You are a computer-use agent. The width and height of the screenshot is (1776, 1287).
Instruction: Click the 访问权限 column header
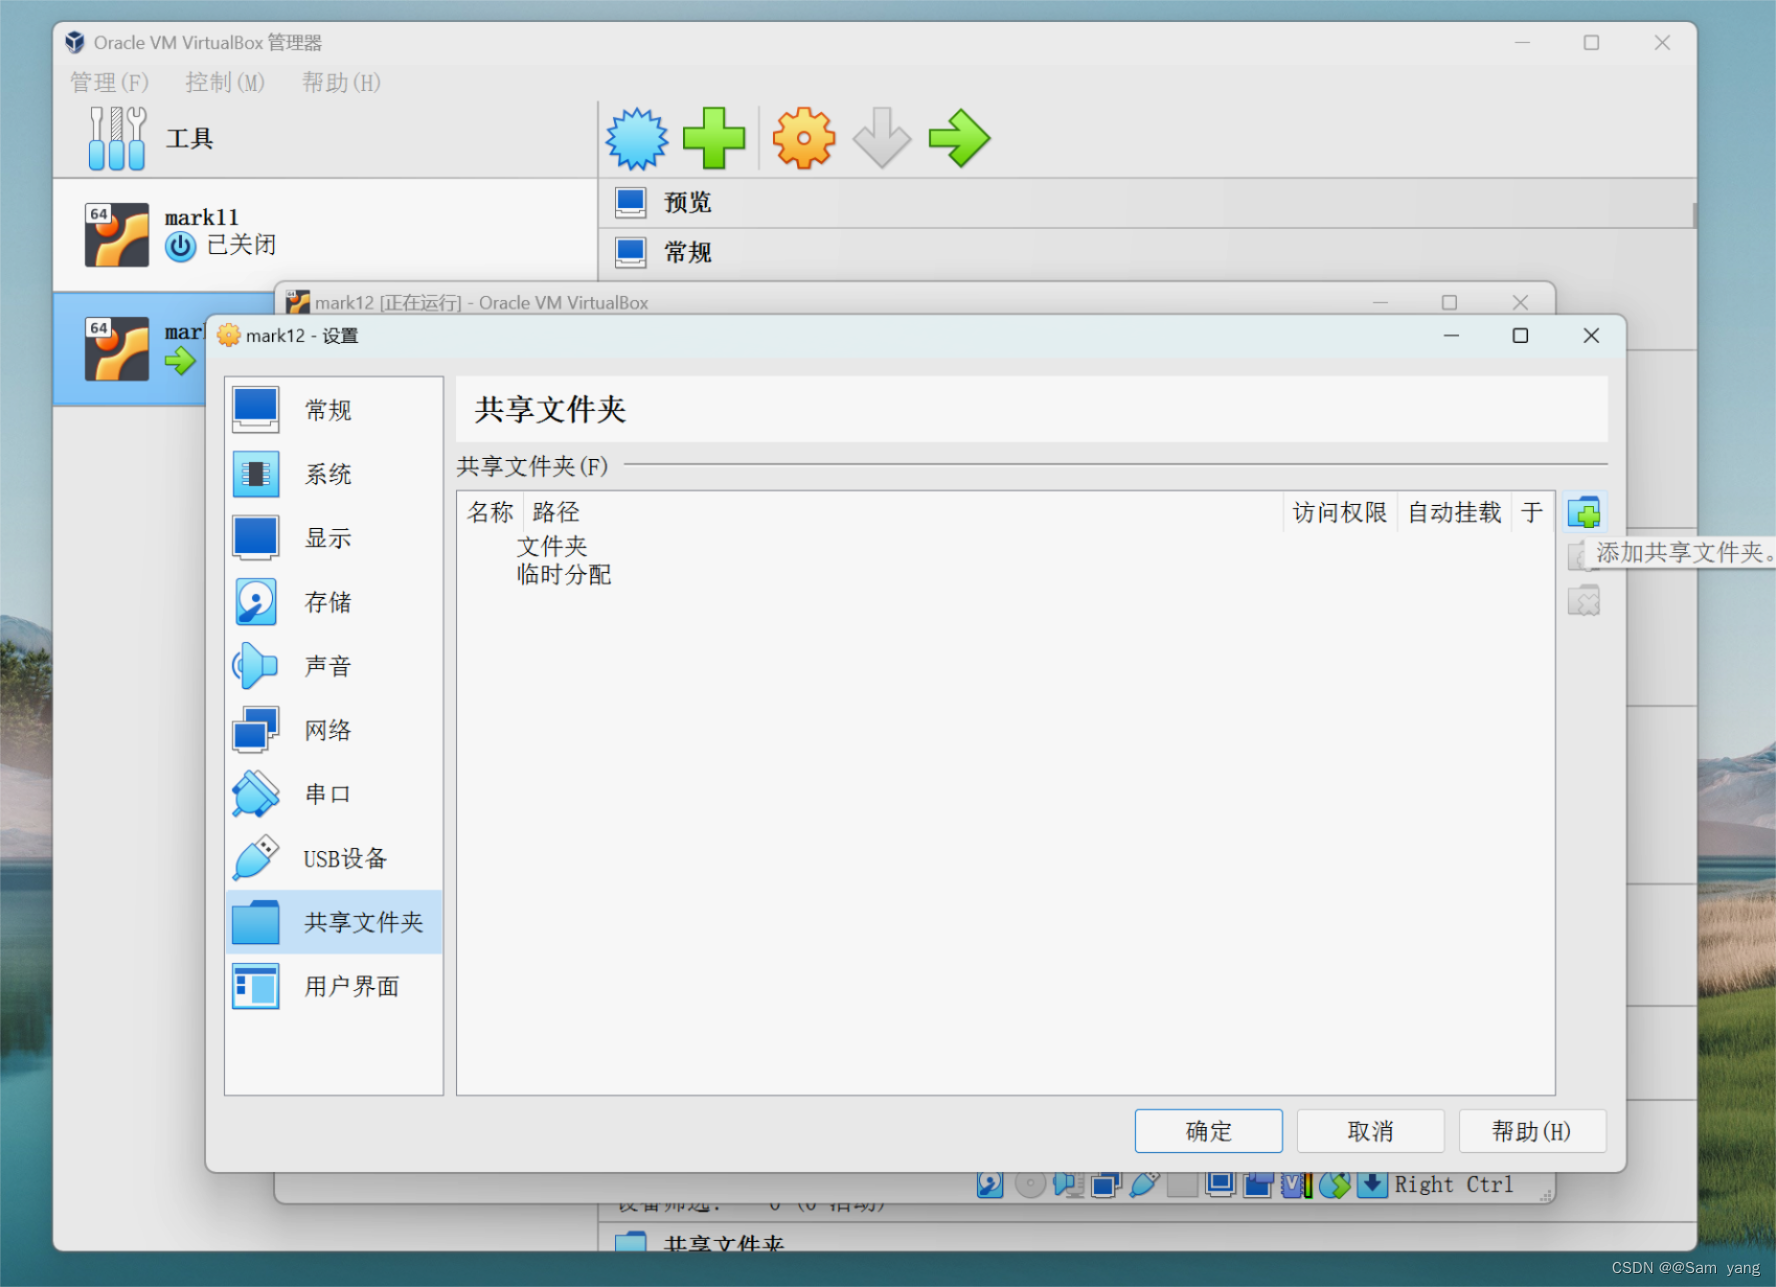[x=1340, y=512]
